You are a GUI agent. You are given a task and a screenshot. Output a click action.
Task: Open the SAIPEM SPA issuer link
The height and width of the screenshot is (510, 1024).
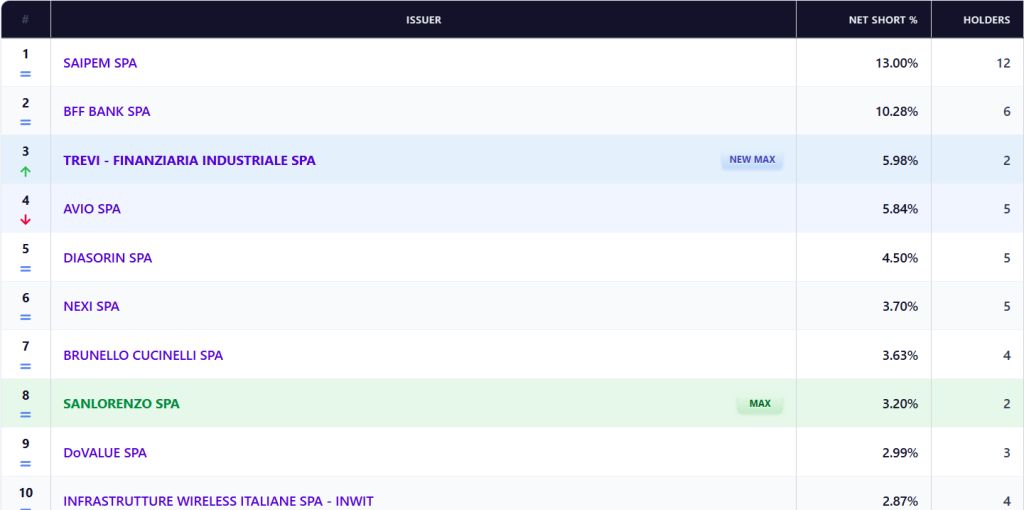pyautogui.click(x=100, y=63)
